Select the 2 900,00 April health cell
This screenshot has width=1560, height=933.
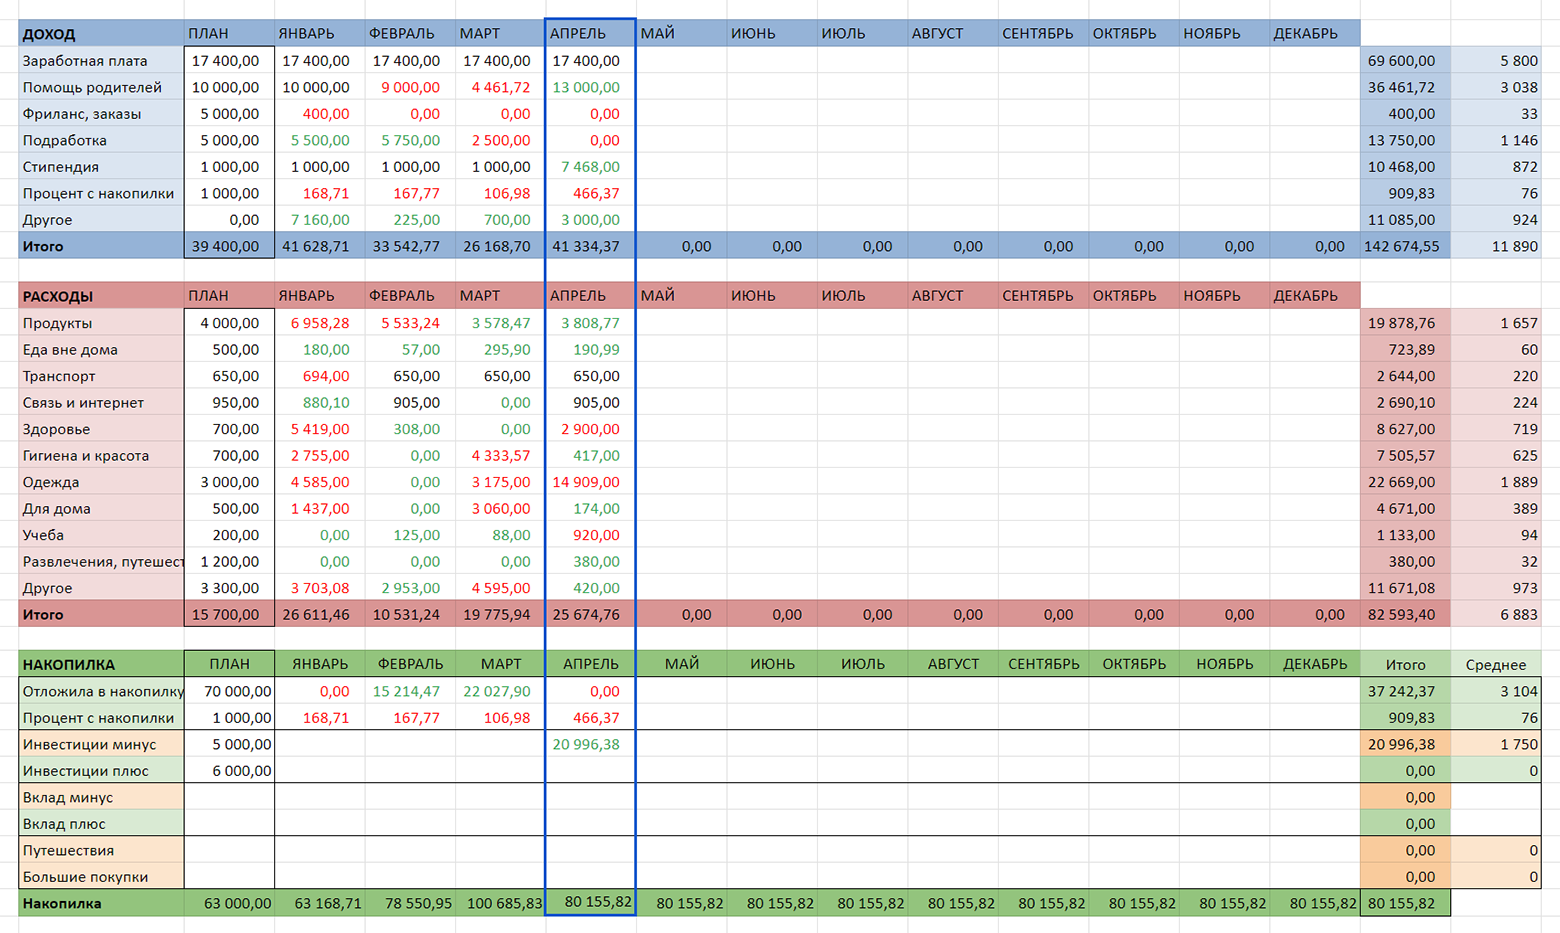coord(590,429)
